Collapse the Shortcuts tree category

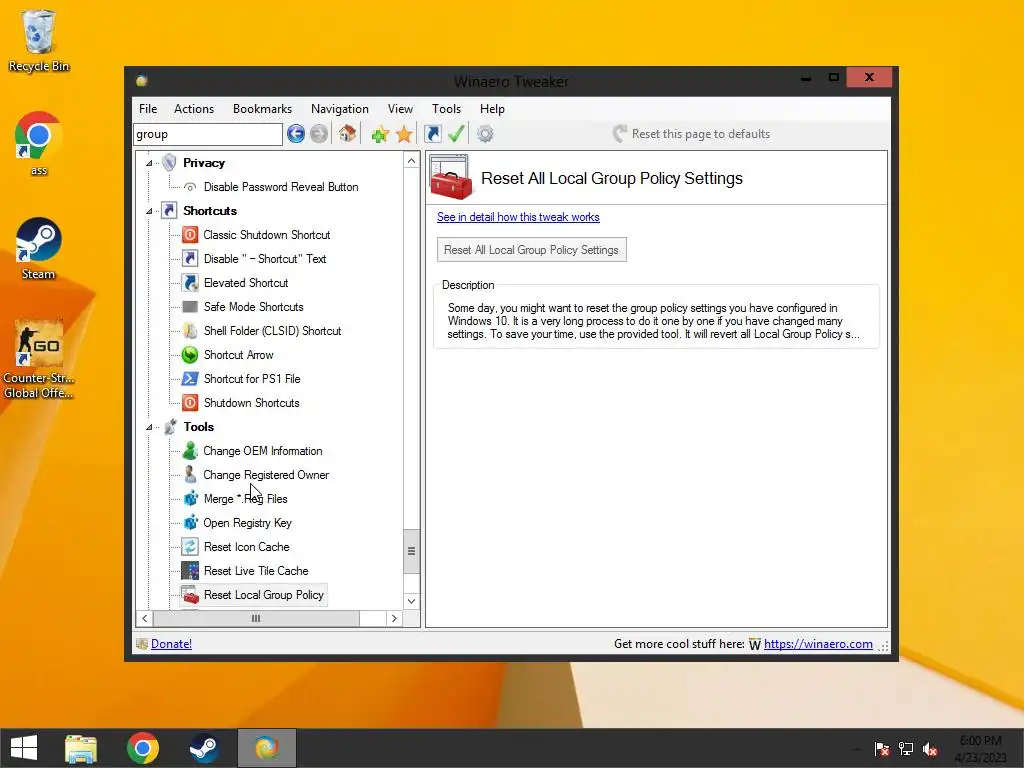tap(149, 211)
